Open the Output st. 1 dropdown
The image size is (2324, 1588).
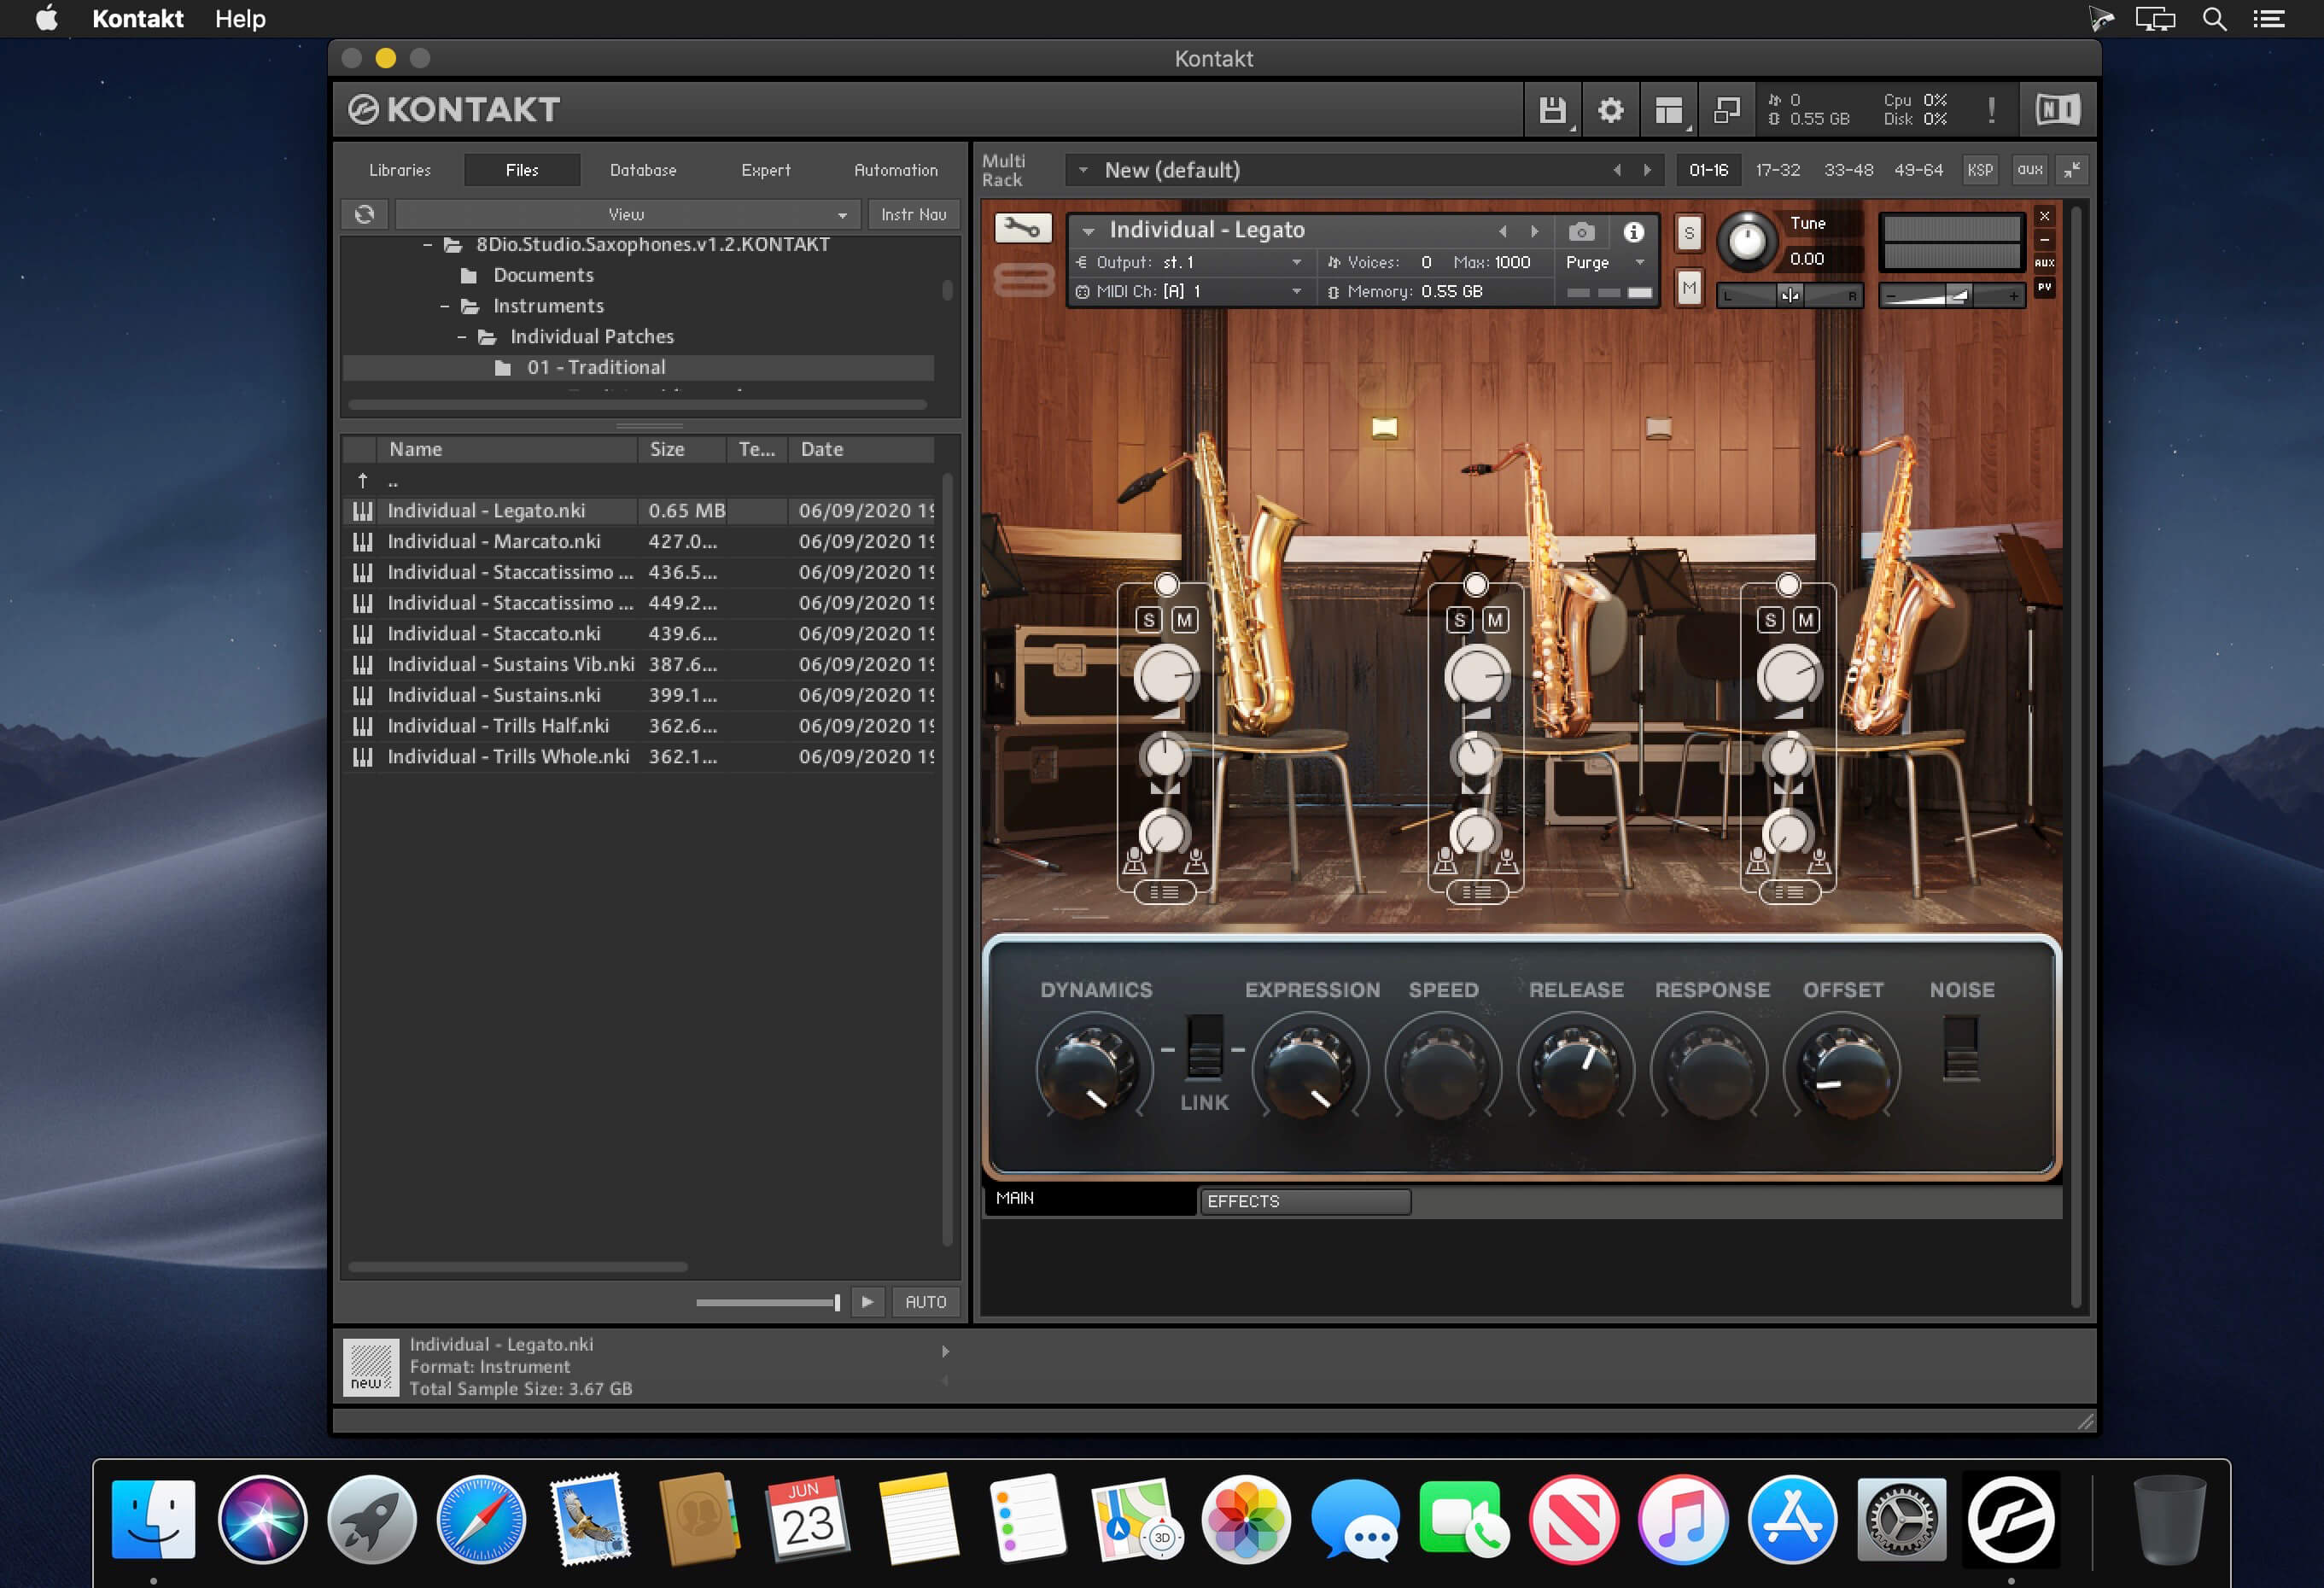(1189, 262)
